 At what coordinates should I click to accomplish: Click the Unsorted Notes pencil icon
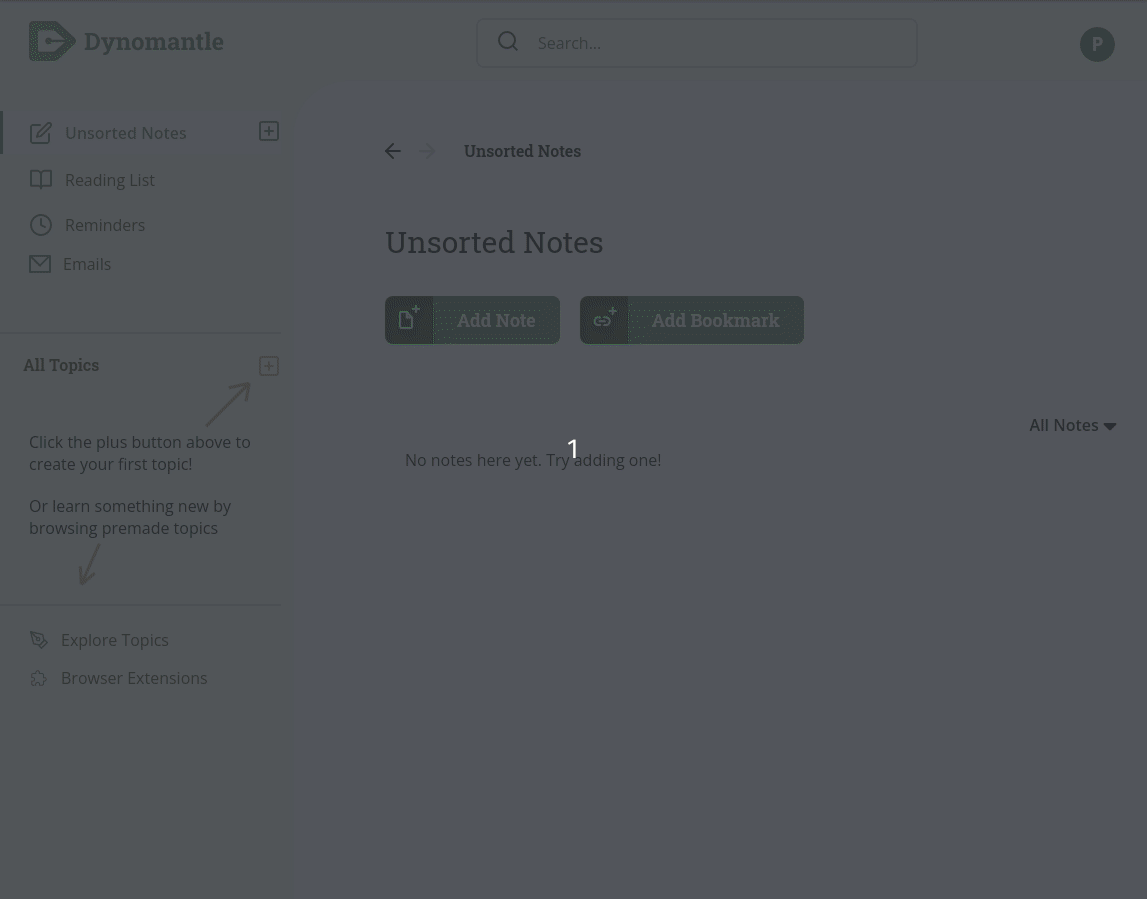pyautogui.click(x=40, y=133)
